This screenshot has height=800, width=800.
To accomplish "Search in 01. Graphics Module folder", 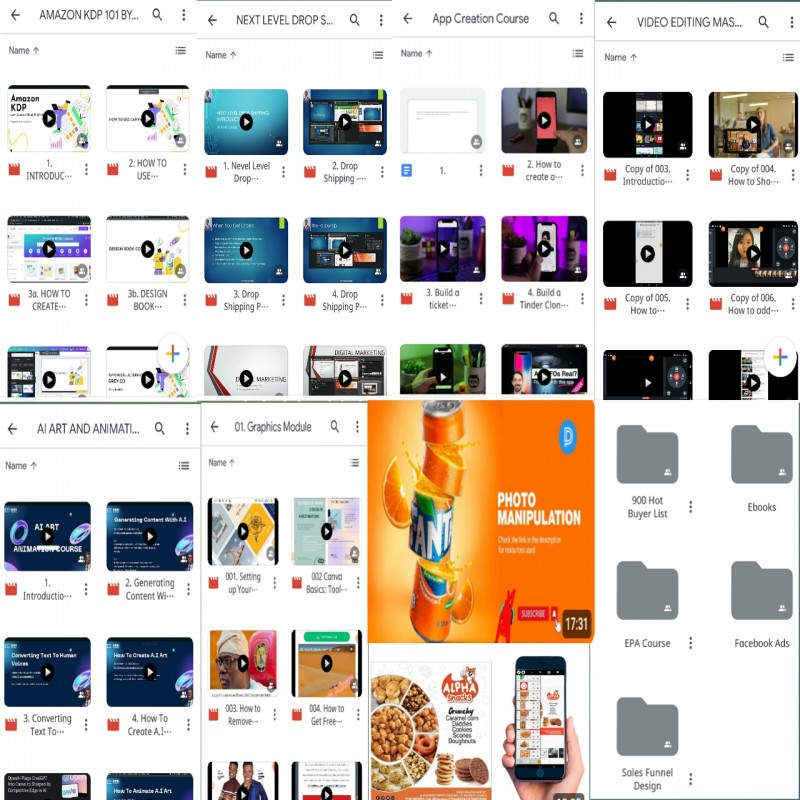I will click(x=335, y=427).
